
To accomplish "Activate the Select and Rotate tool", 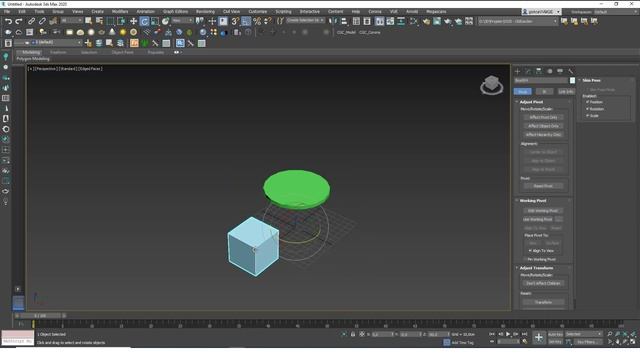I will pos(144,21).
